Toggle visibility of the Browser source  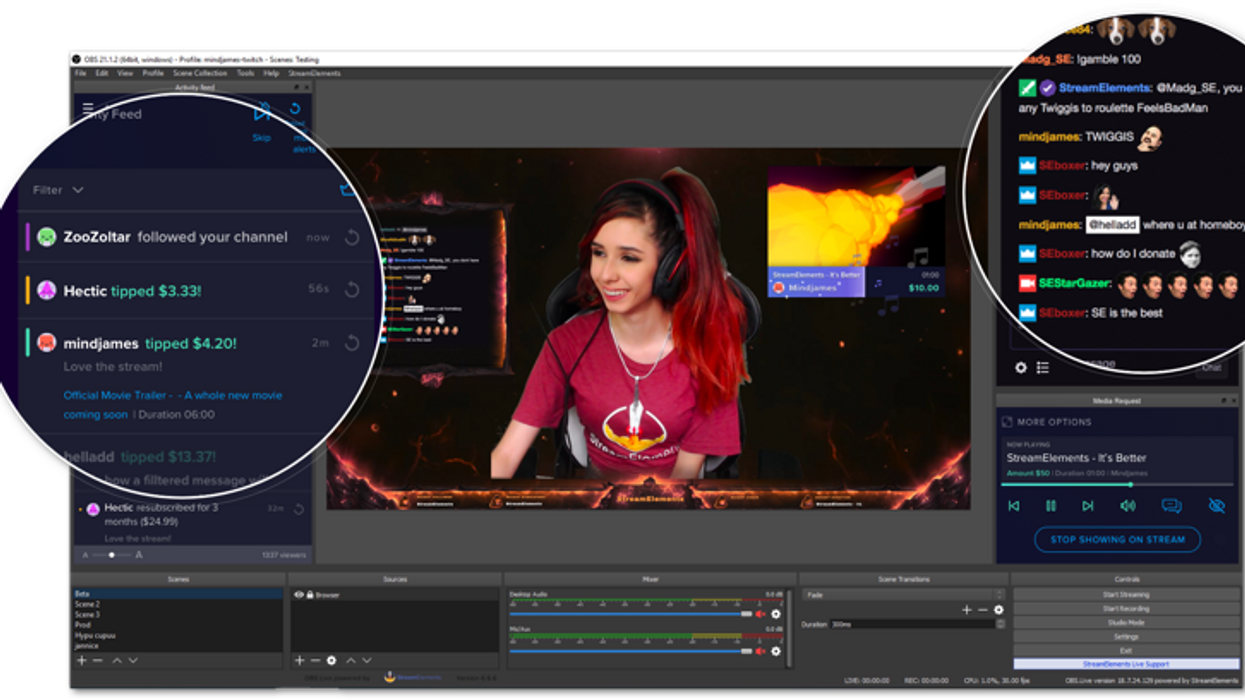point(298,595)
